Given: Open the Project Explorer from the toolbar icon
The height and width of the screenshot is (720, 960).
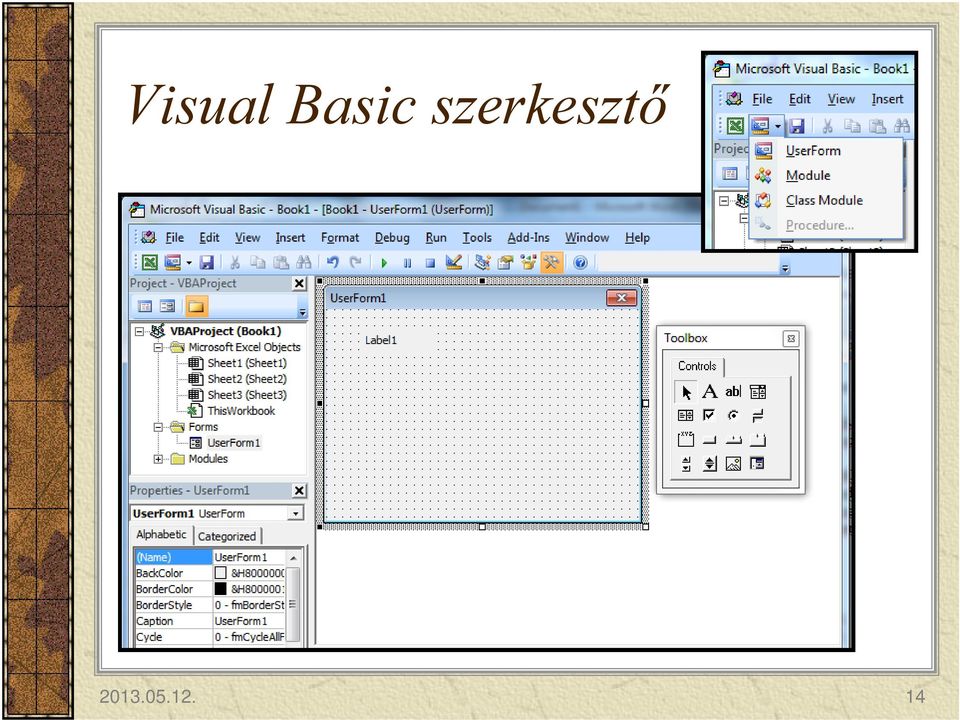Looking at the screenshot, I should [482, 263].
